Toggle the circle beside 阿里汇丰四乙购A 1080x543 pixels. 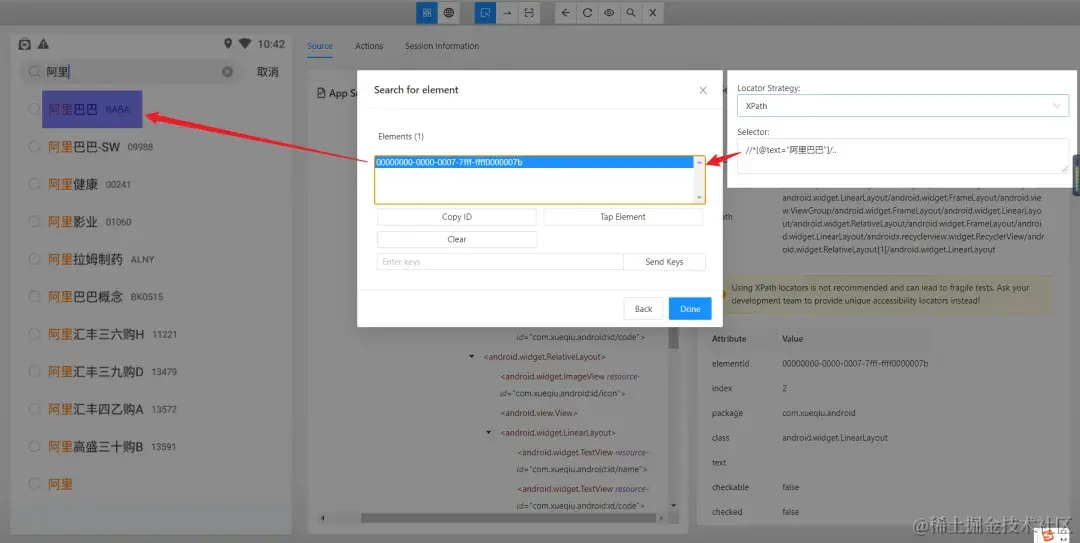pos(34,409)
